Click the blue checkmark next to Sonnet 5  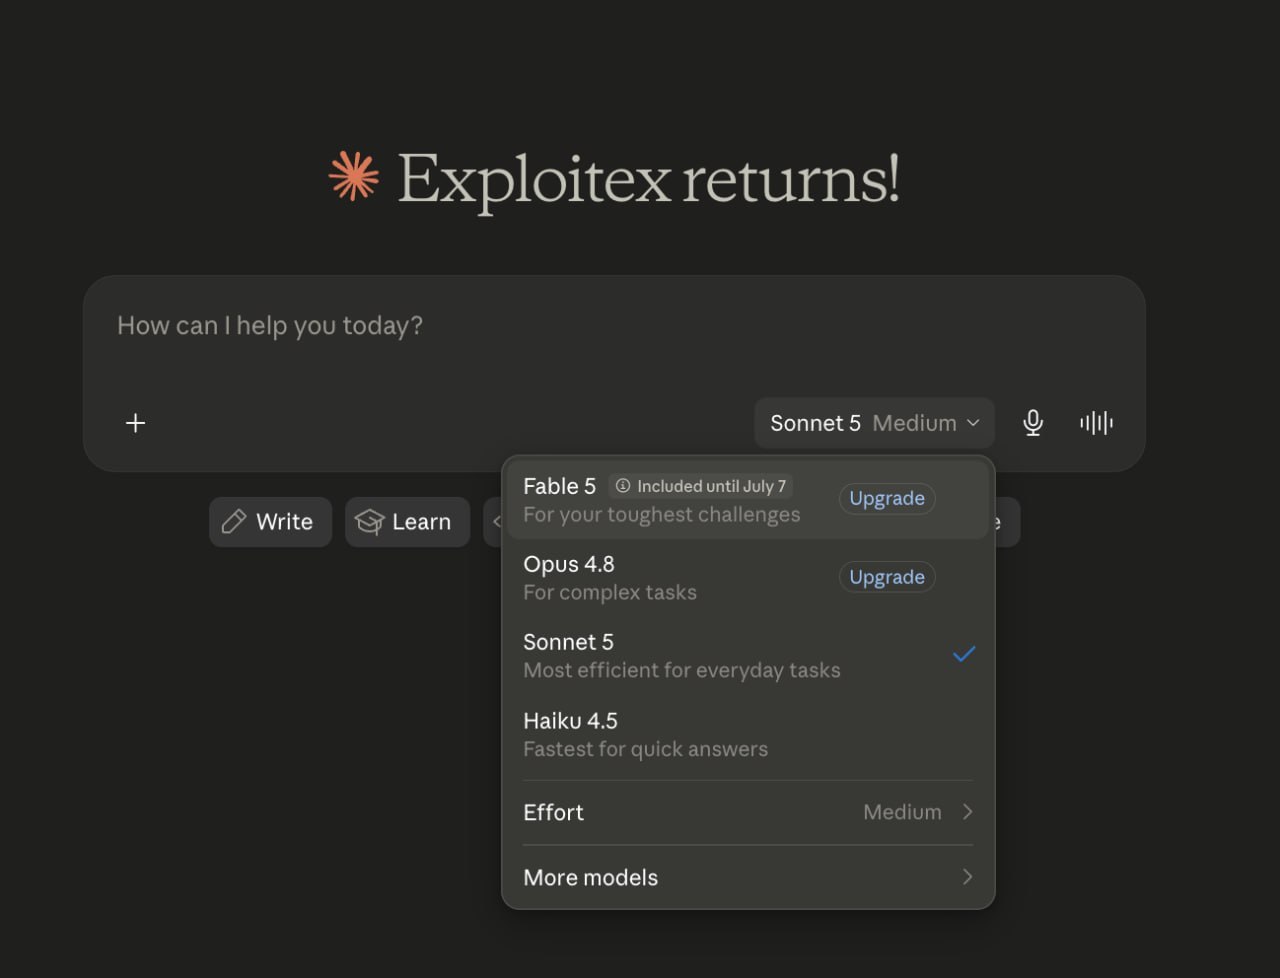[x=964, y=654]
